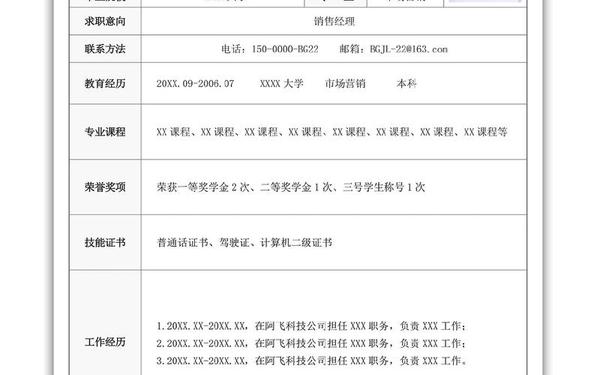The height and width of the screenshot is (375, 600).
Task: Click the 求职意向 row label
Action: pos(105,21)
